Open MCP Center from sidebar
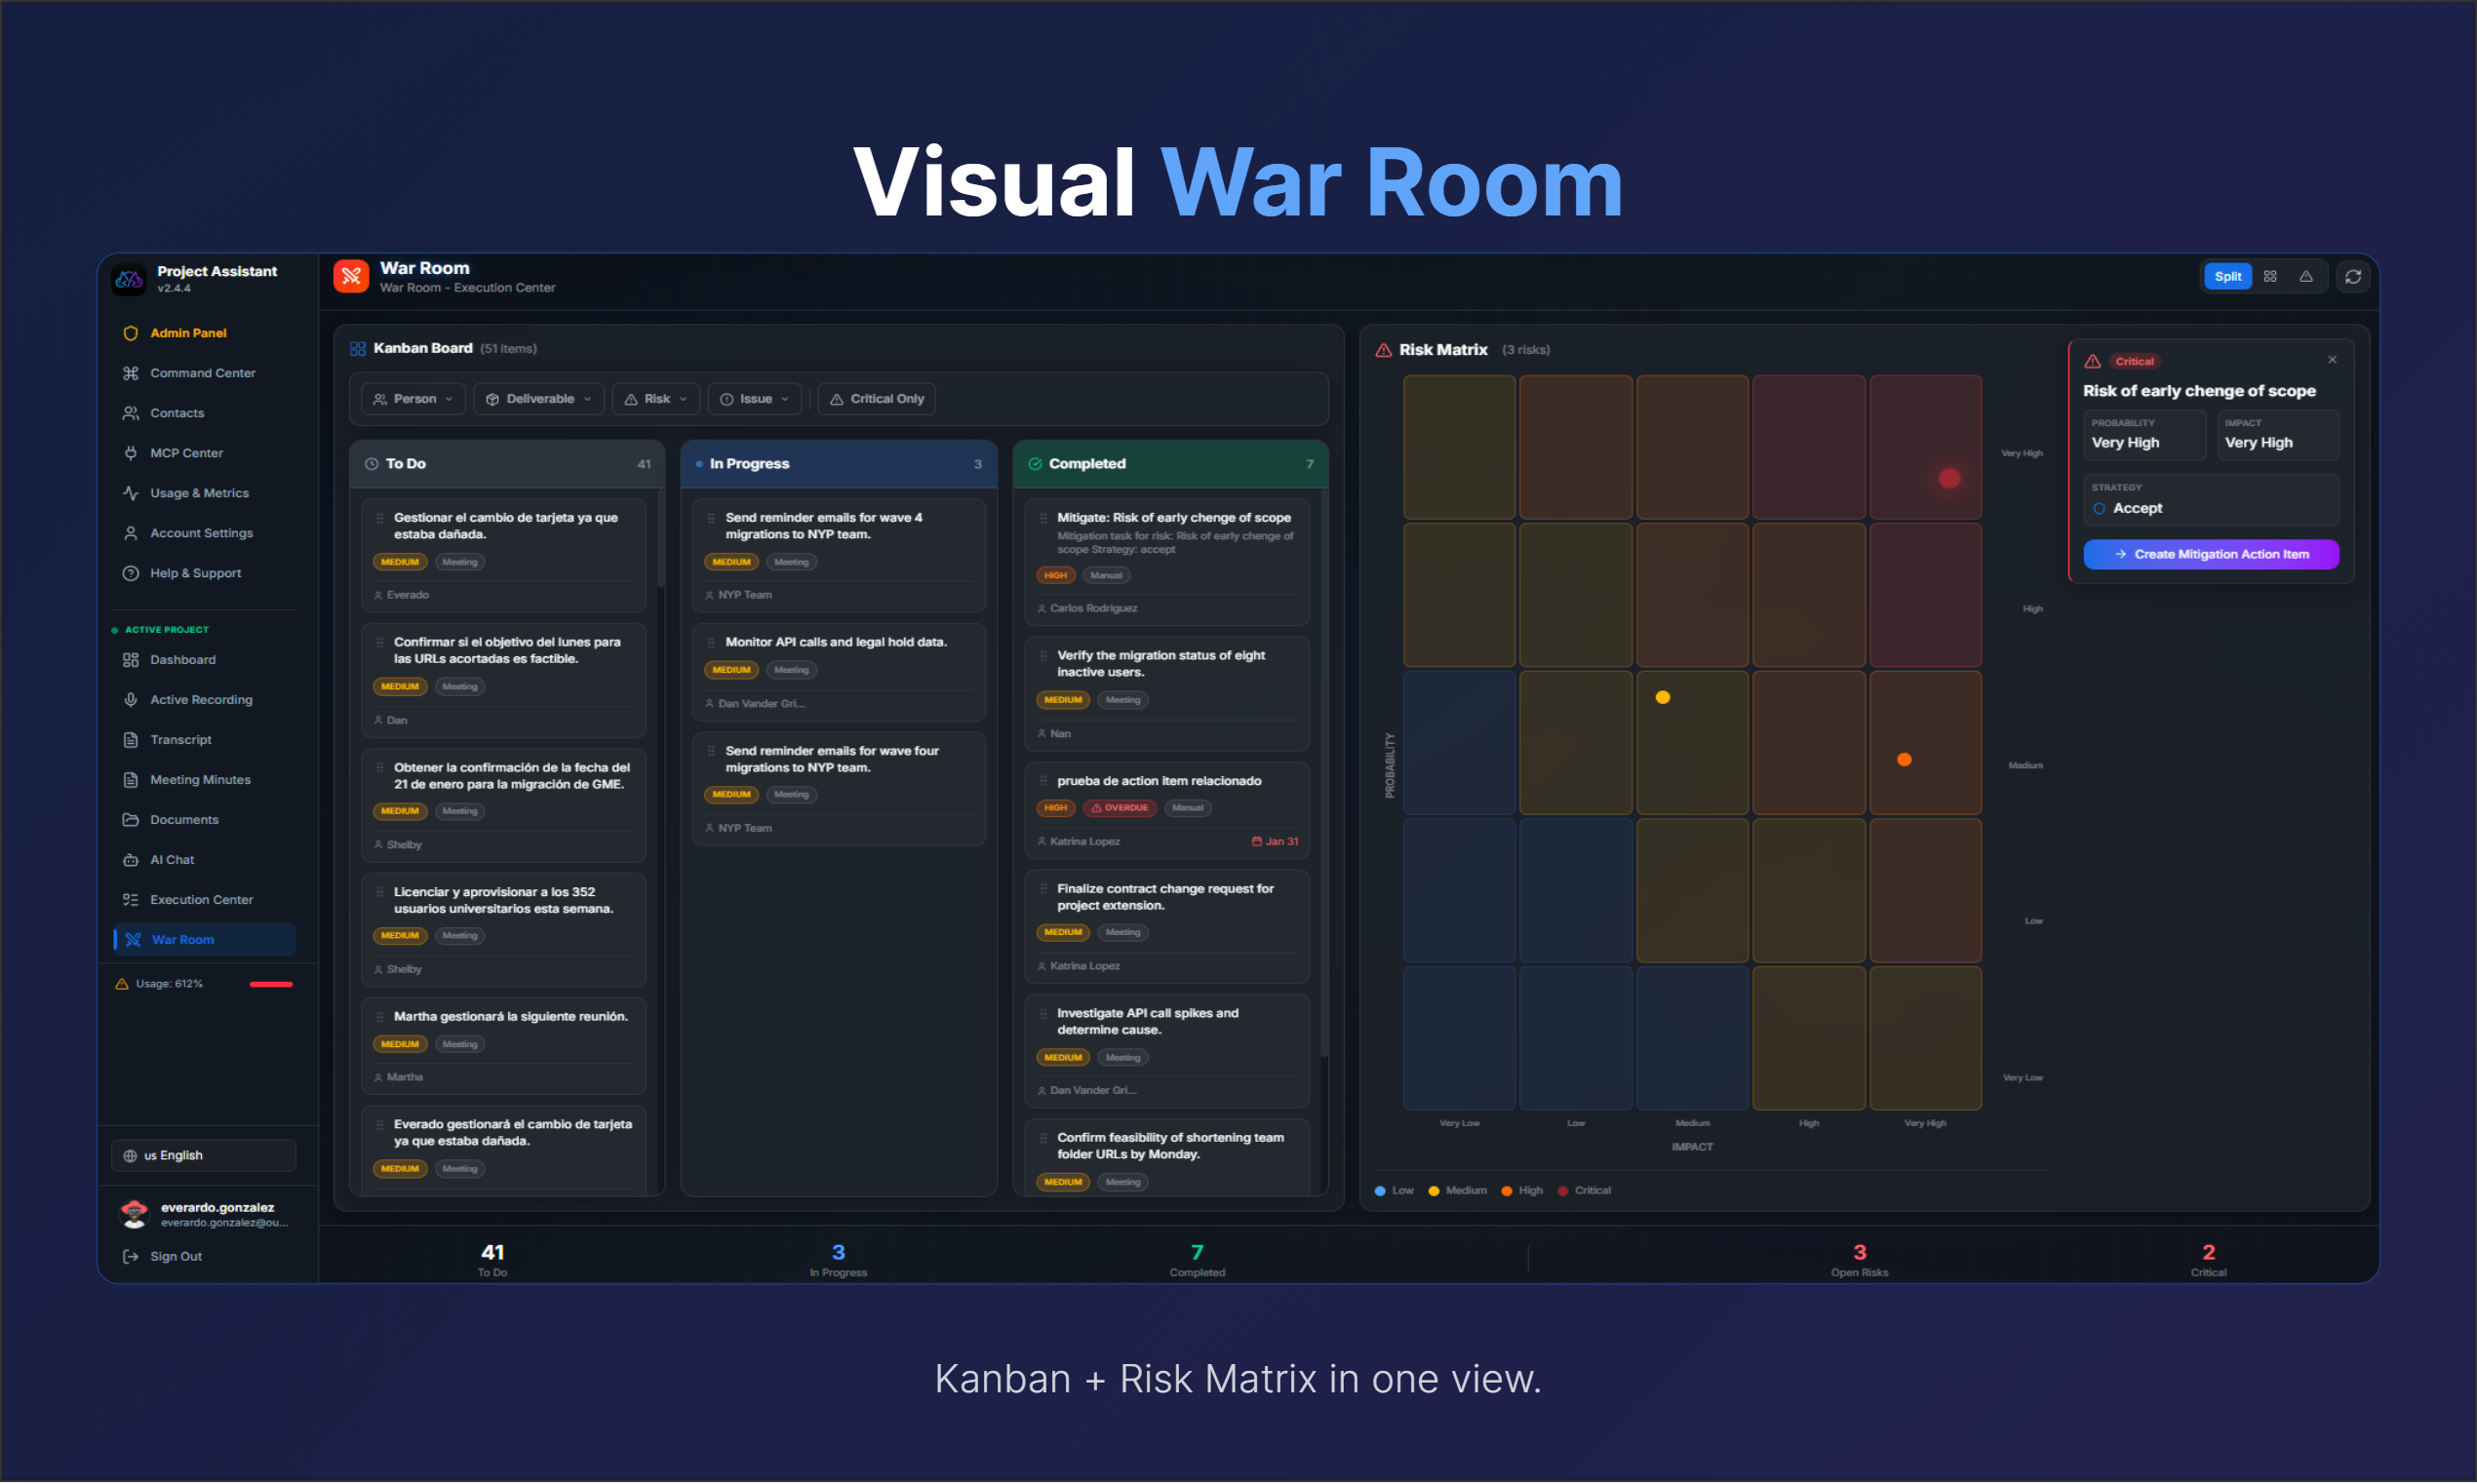The image size is (2477, 1484). 186,453
